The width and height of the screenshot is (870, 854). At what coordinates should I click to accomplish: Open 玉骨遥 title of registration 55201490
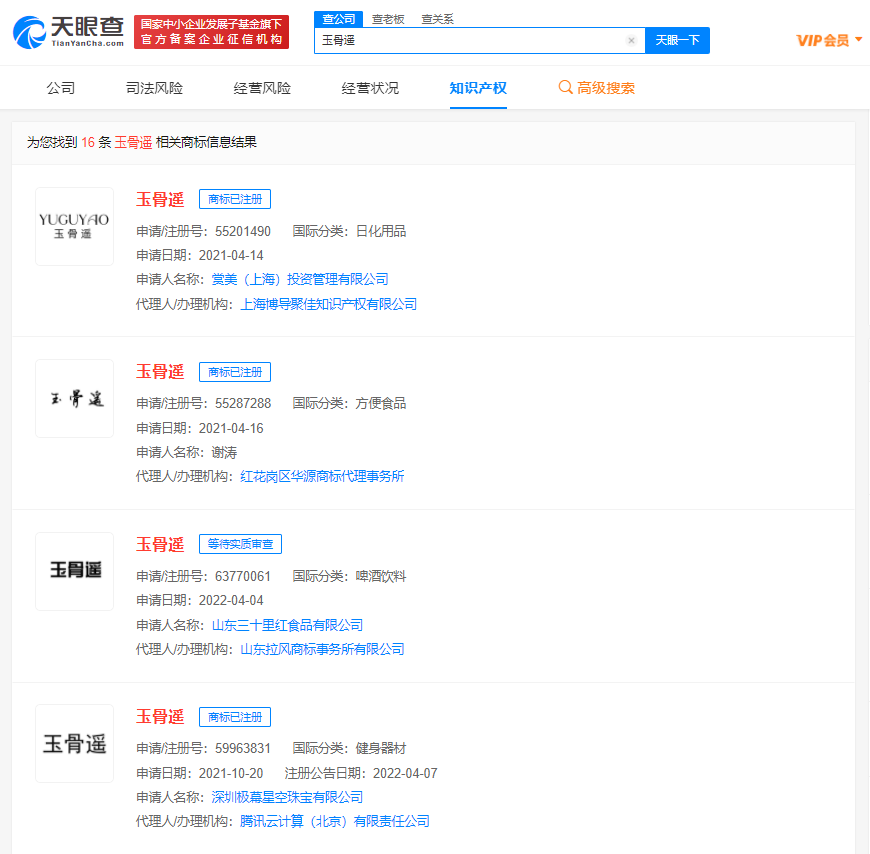click(160, 199)
